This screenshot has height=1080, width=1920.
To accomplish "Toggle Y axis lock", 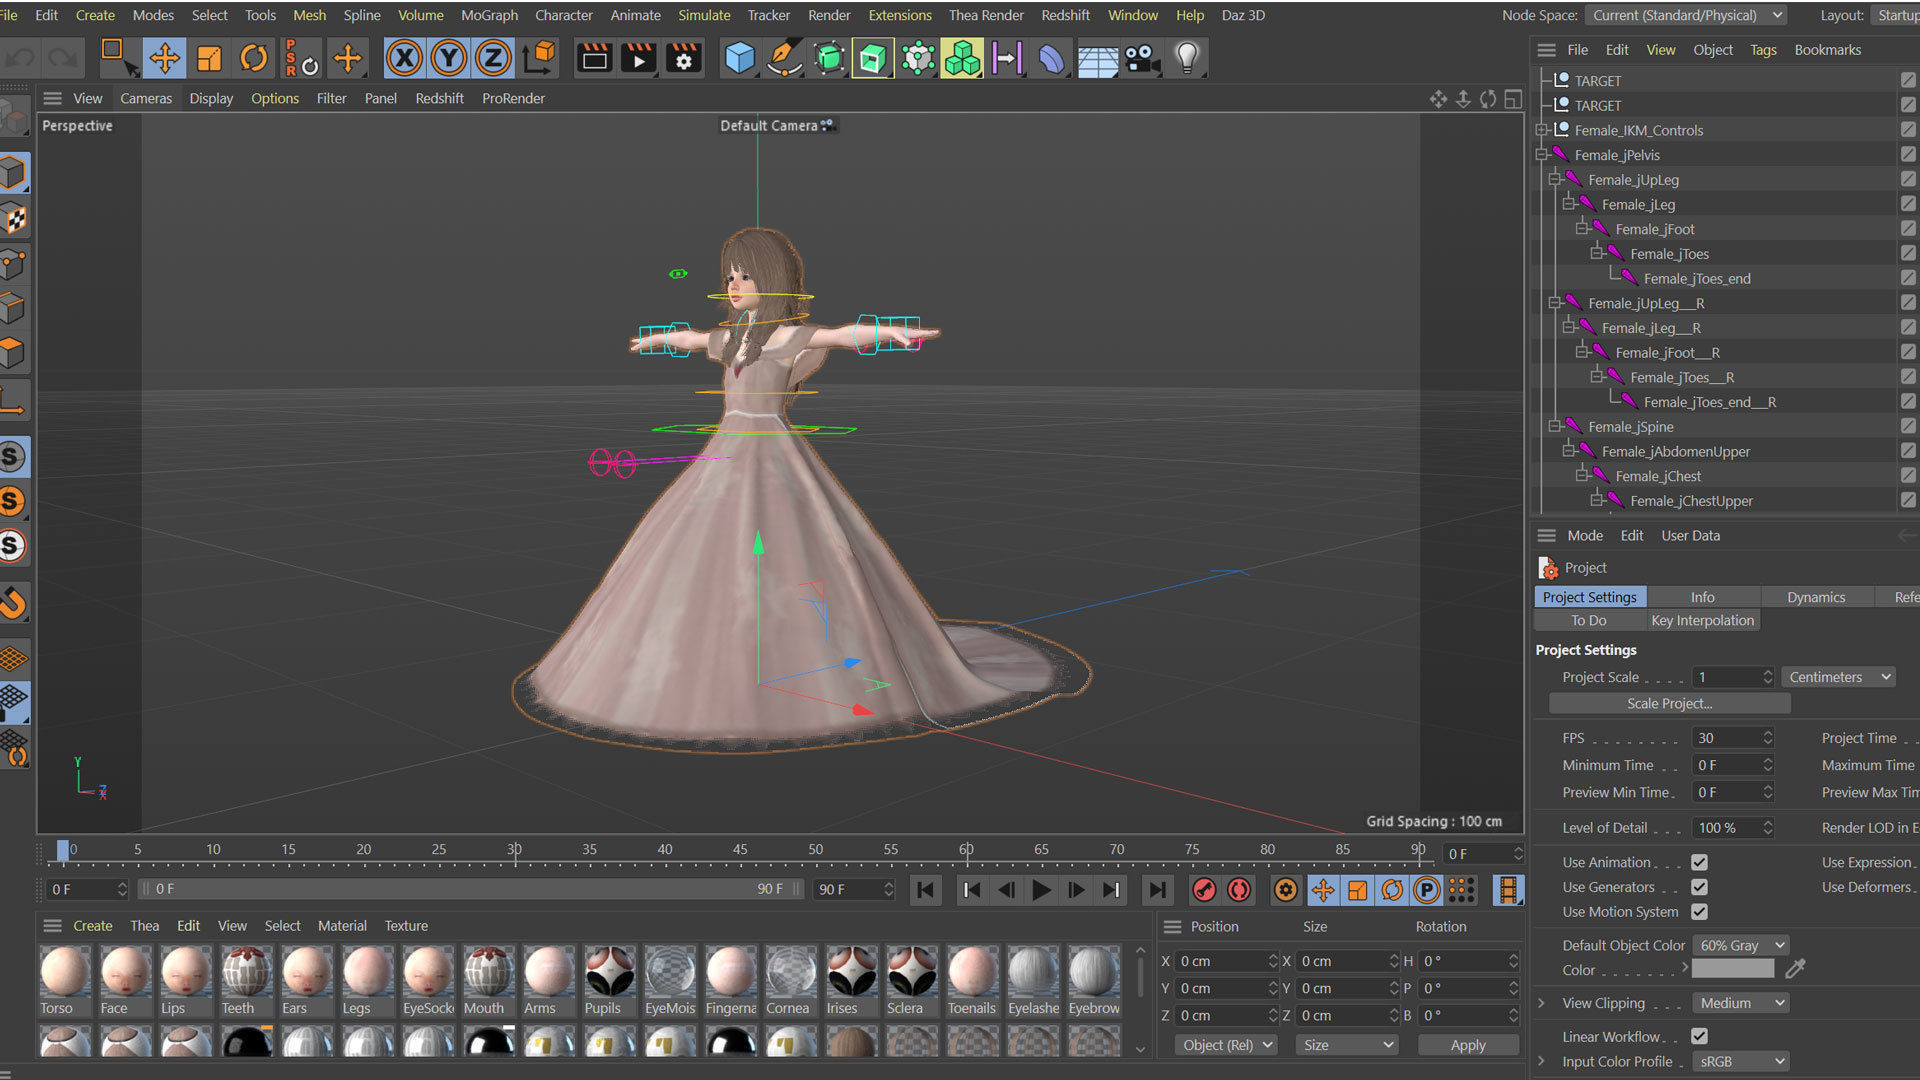I will click(x=449, y=58).
